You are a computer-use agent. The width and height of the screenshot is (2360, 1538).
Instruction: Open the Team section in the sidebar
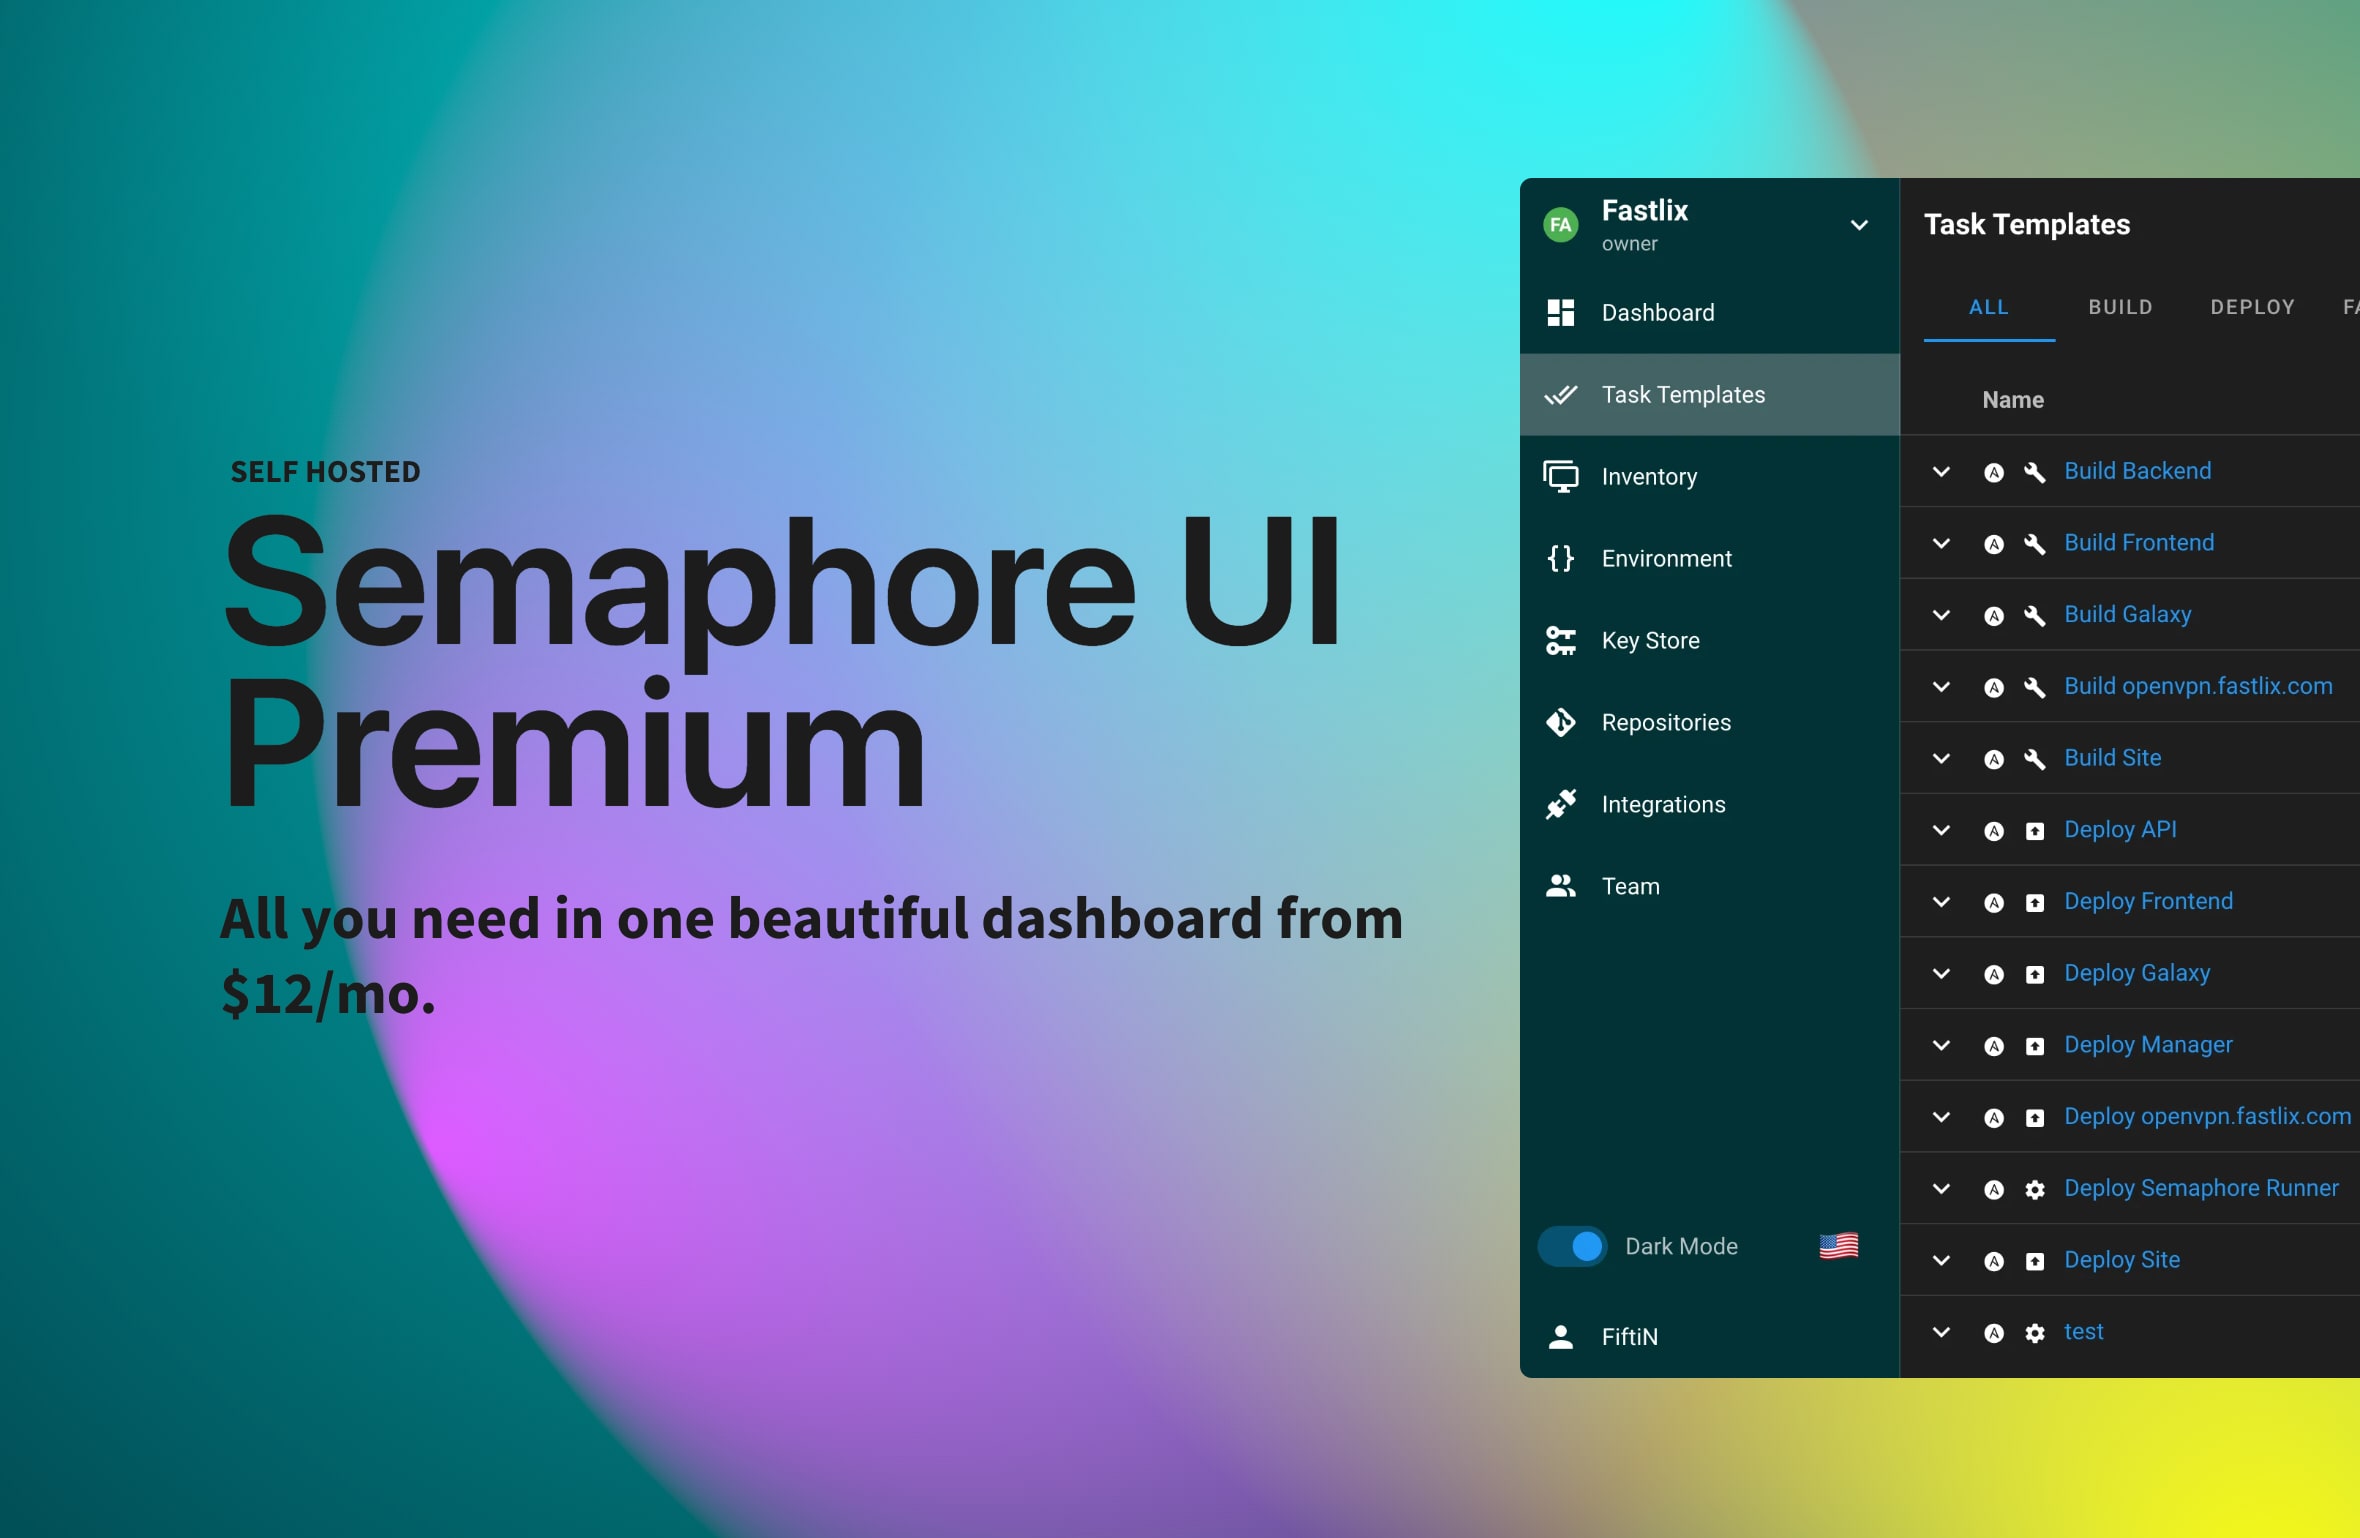1630,886
